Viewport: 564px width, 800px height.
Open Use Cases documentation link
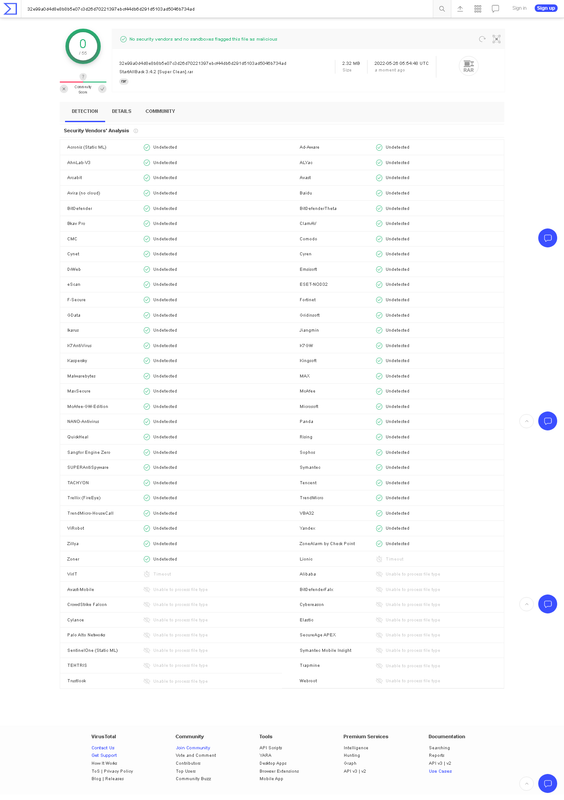click(x=440, y=771)
